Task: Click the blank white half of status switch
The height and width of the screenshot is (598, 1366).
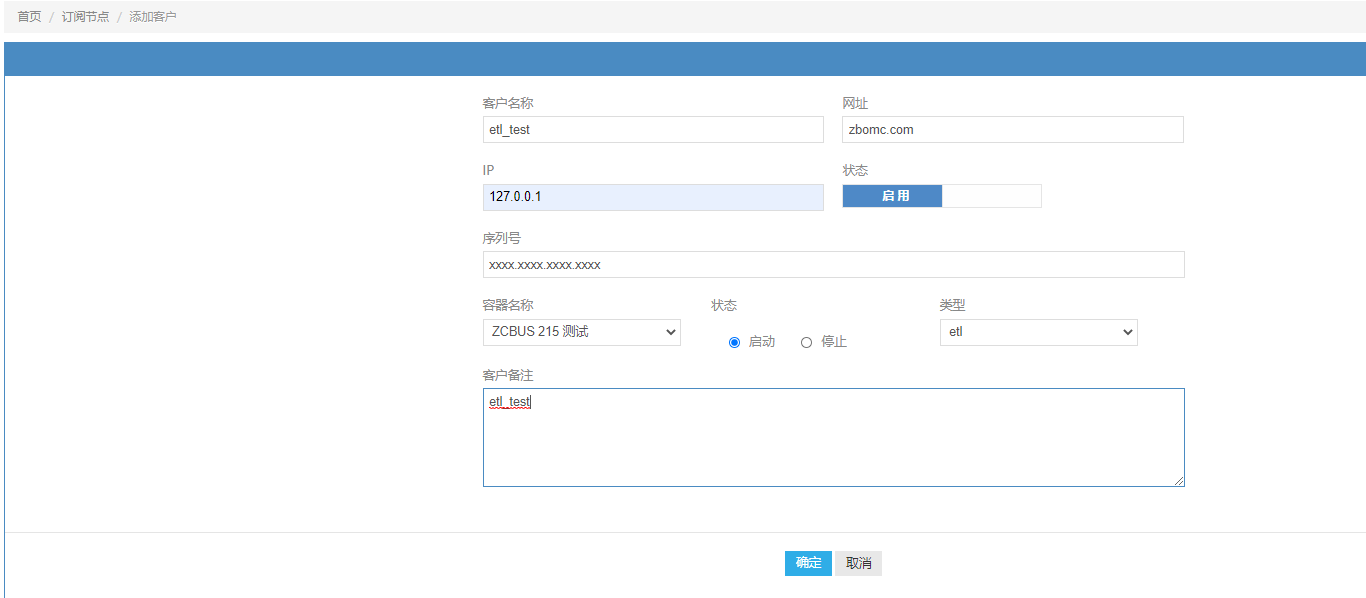Action: tap(991, 196)
